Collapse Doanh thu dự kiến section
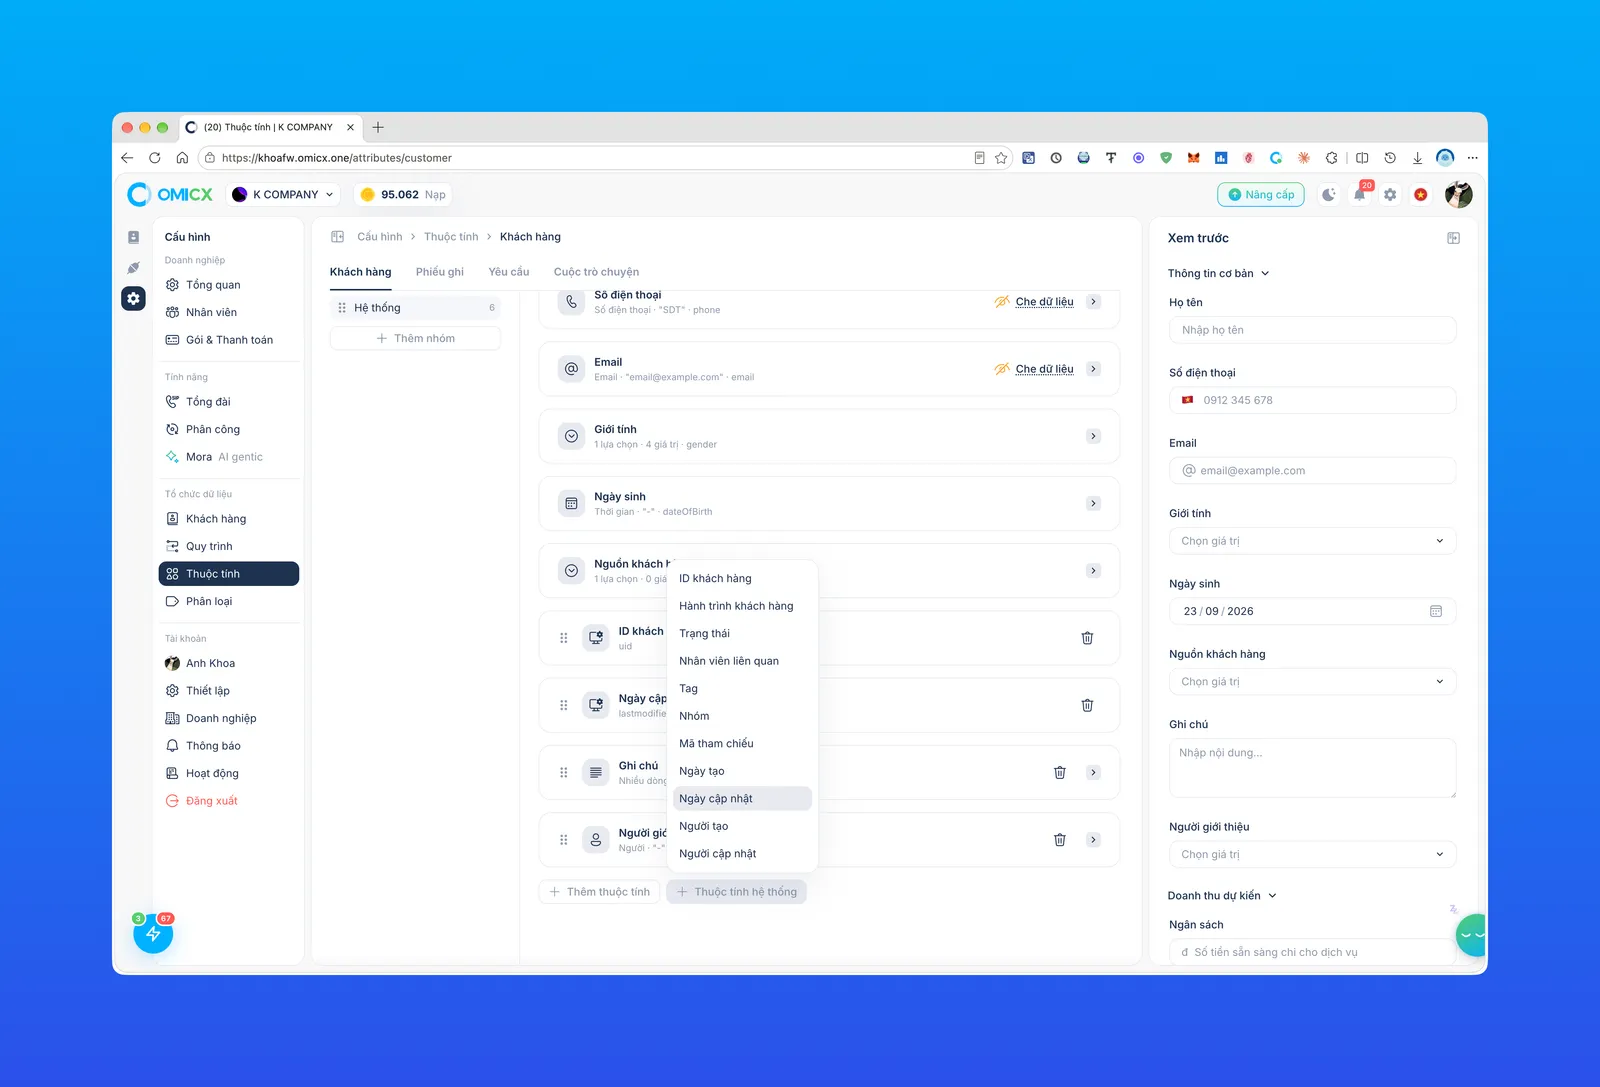1600x1087 pixels. coord(1222,896)
